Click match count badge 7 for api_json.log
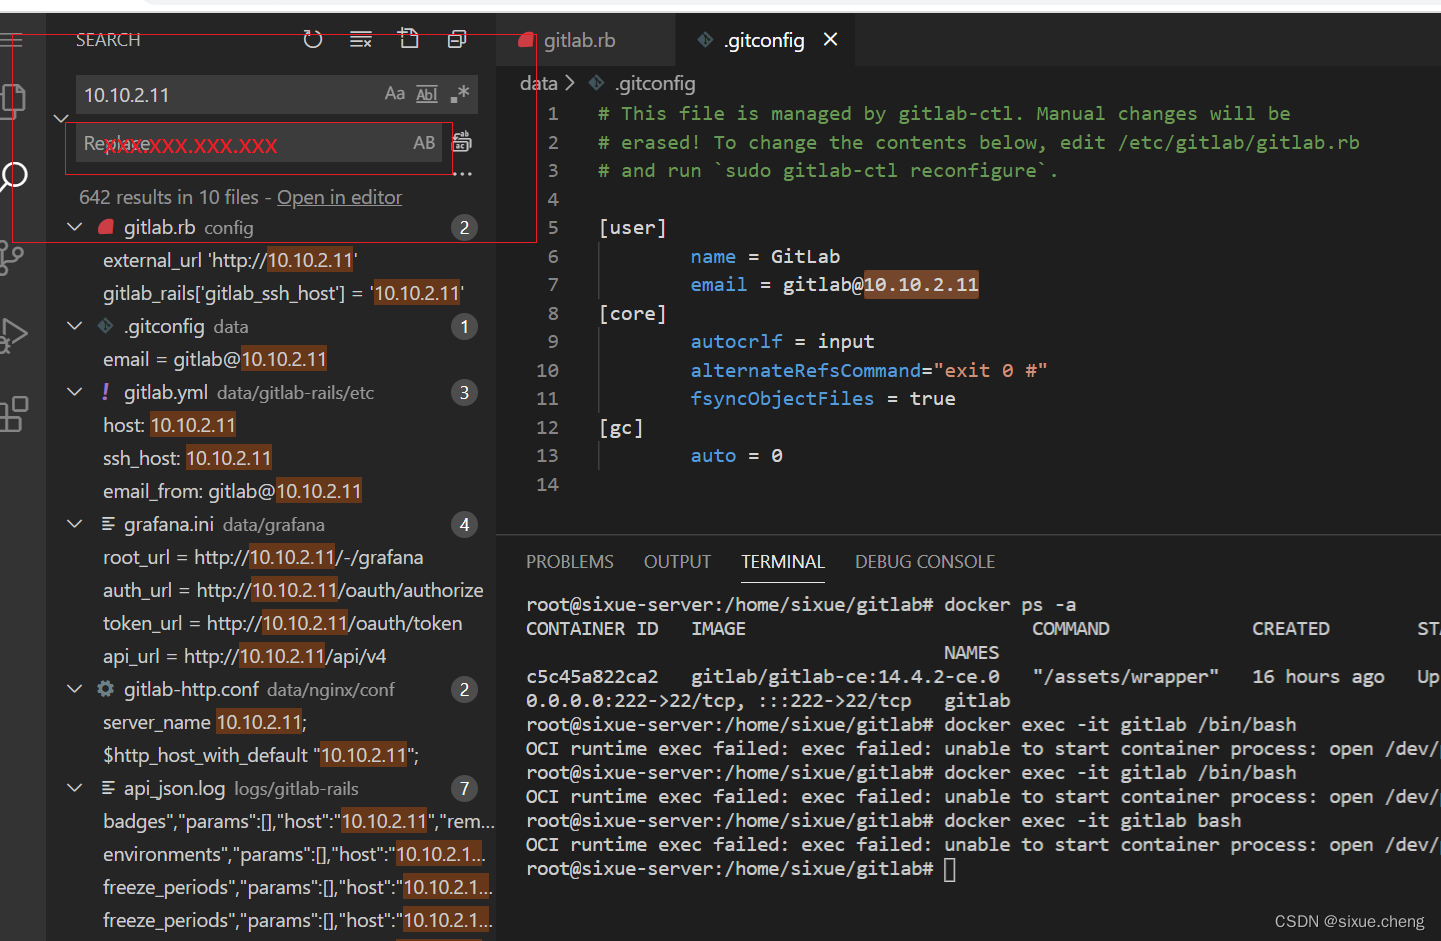This screenshot has height=941, width=1441. coord(464,788)
